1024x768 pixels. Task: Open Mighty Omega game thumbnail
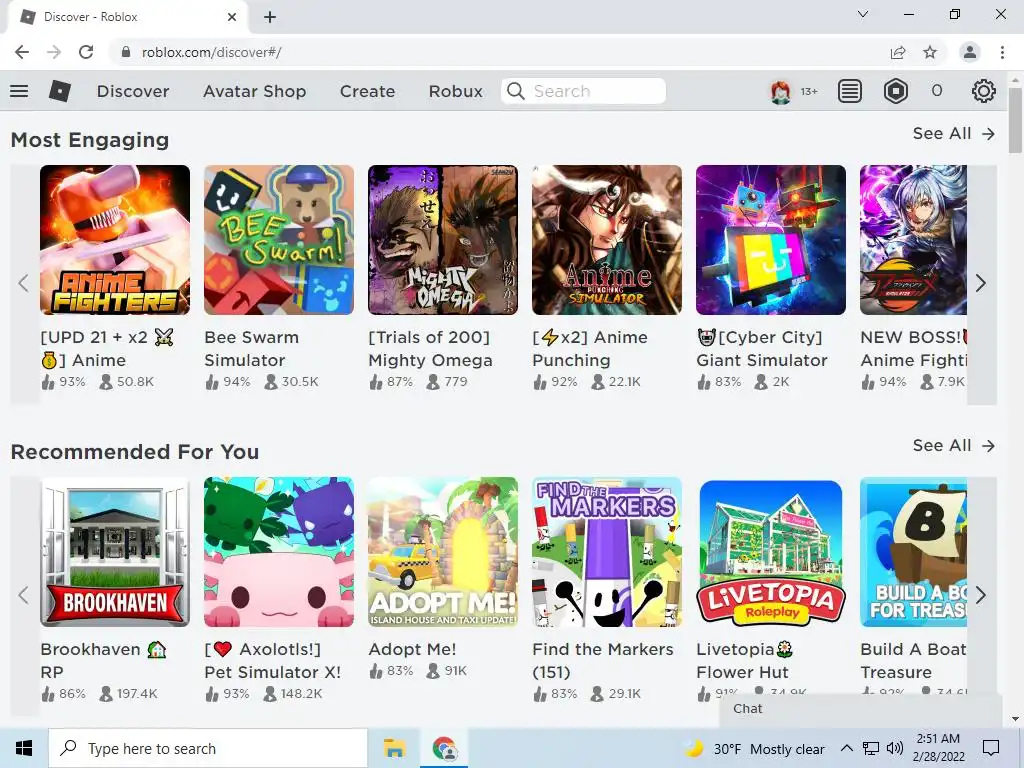pyautogui.click(x=443, y=240)
